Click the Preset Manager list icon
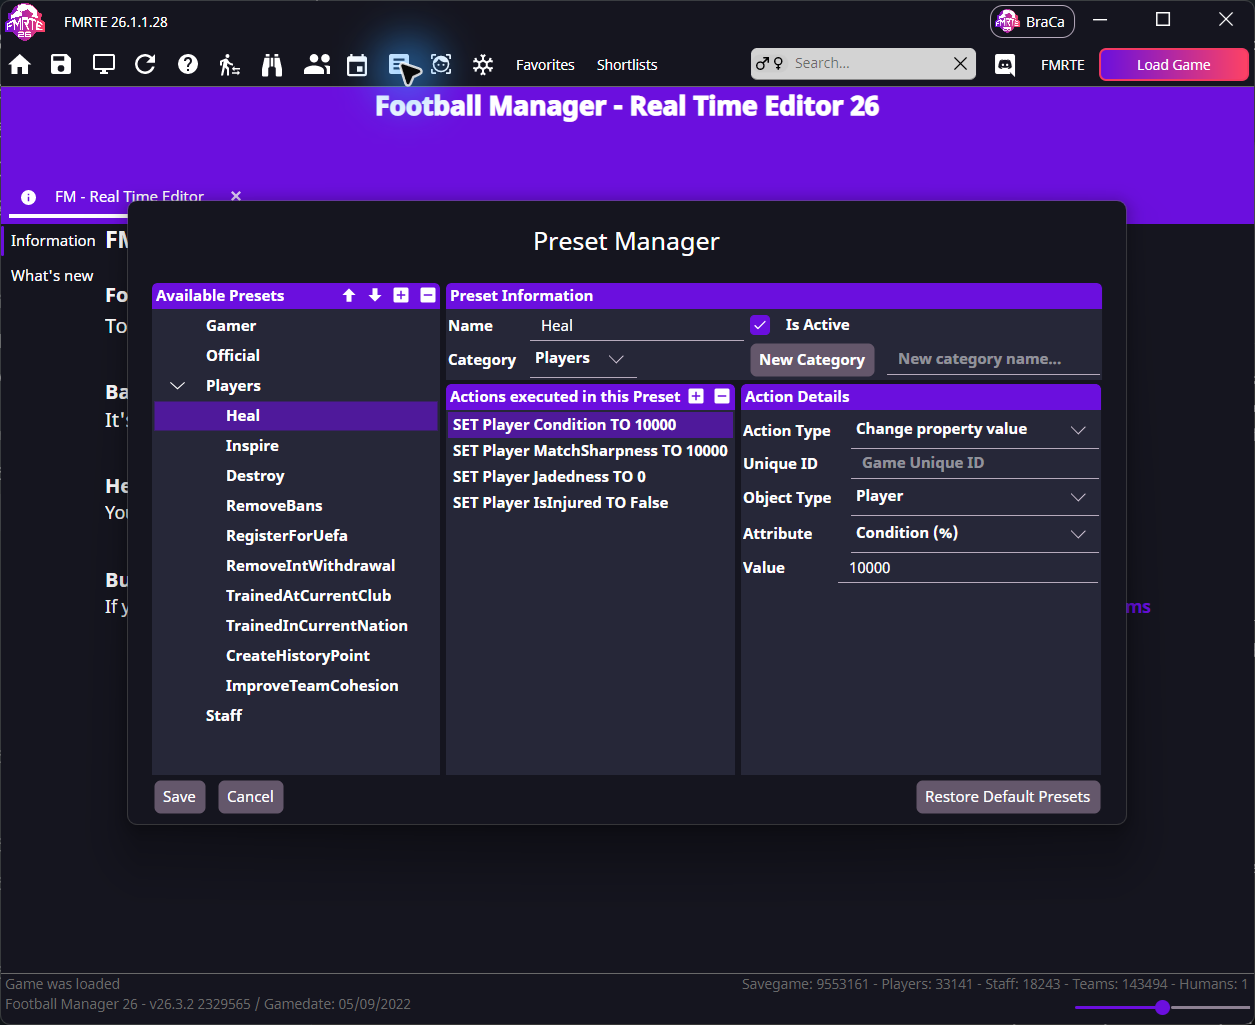This screenshot has width=1255, height=1025. click(399, 65)
